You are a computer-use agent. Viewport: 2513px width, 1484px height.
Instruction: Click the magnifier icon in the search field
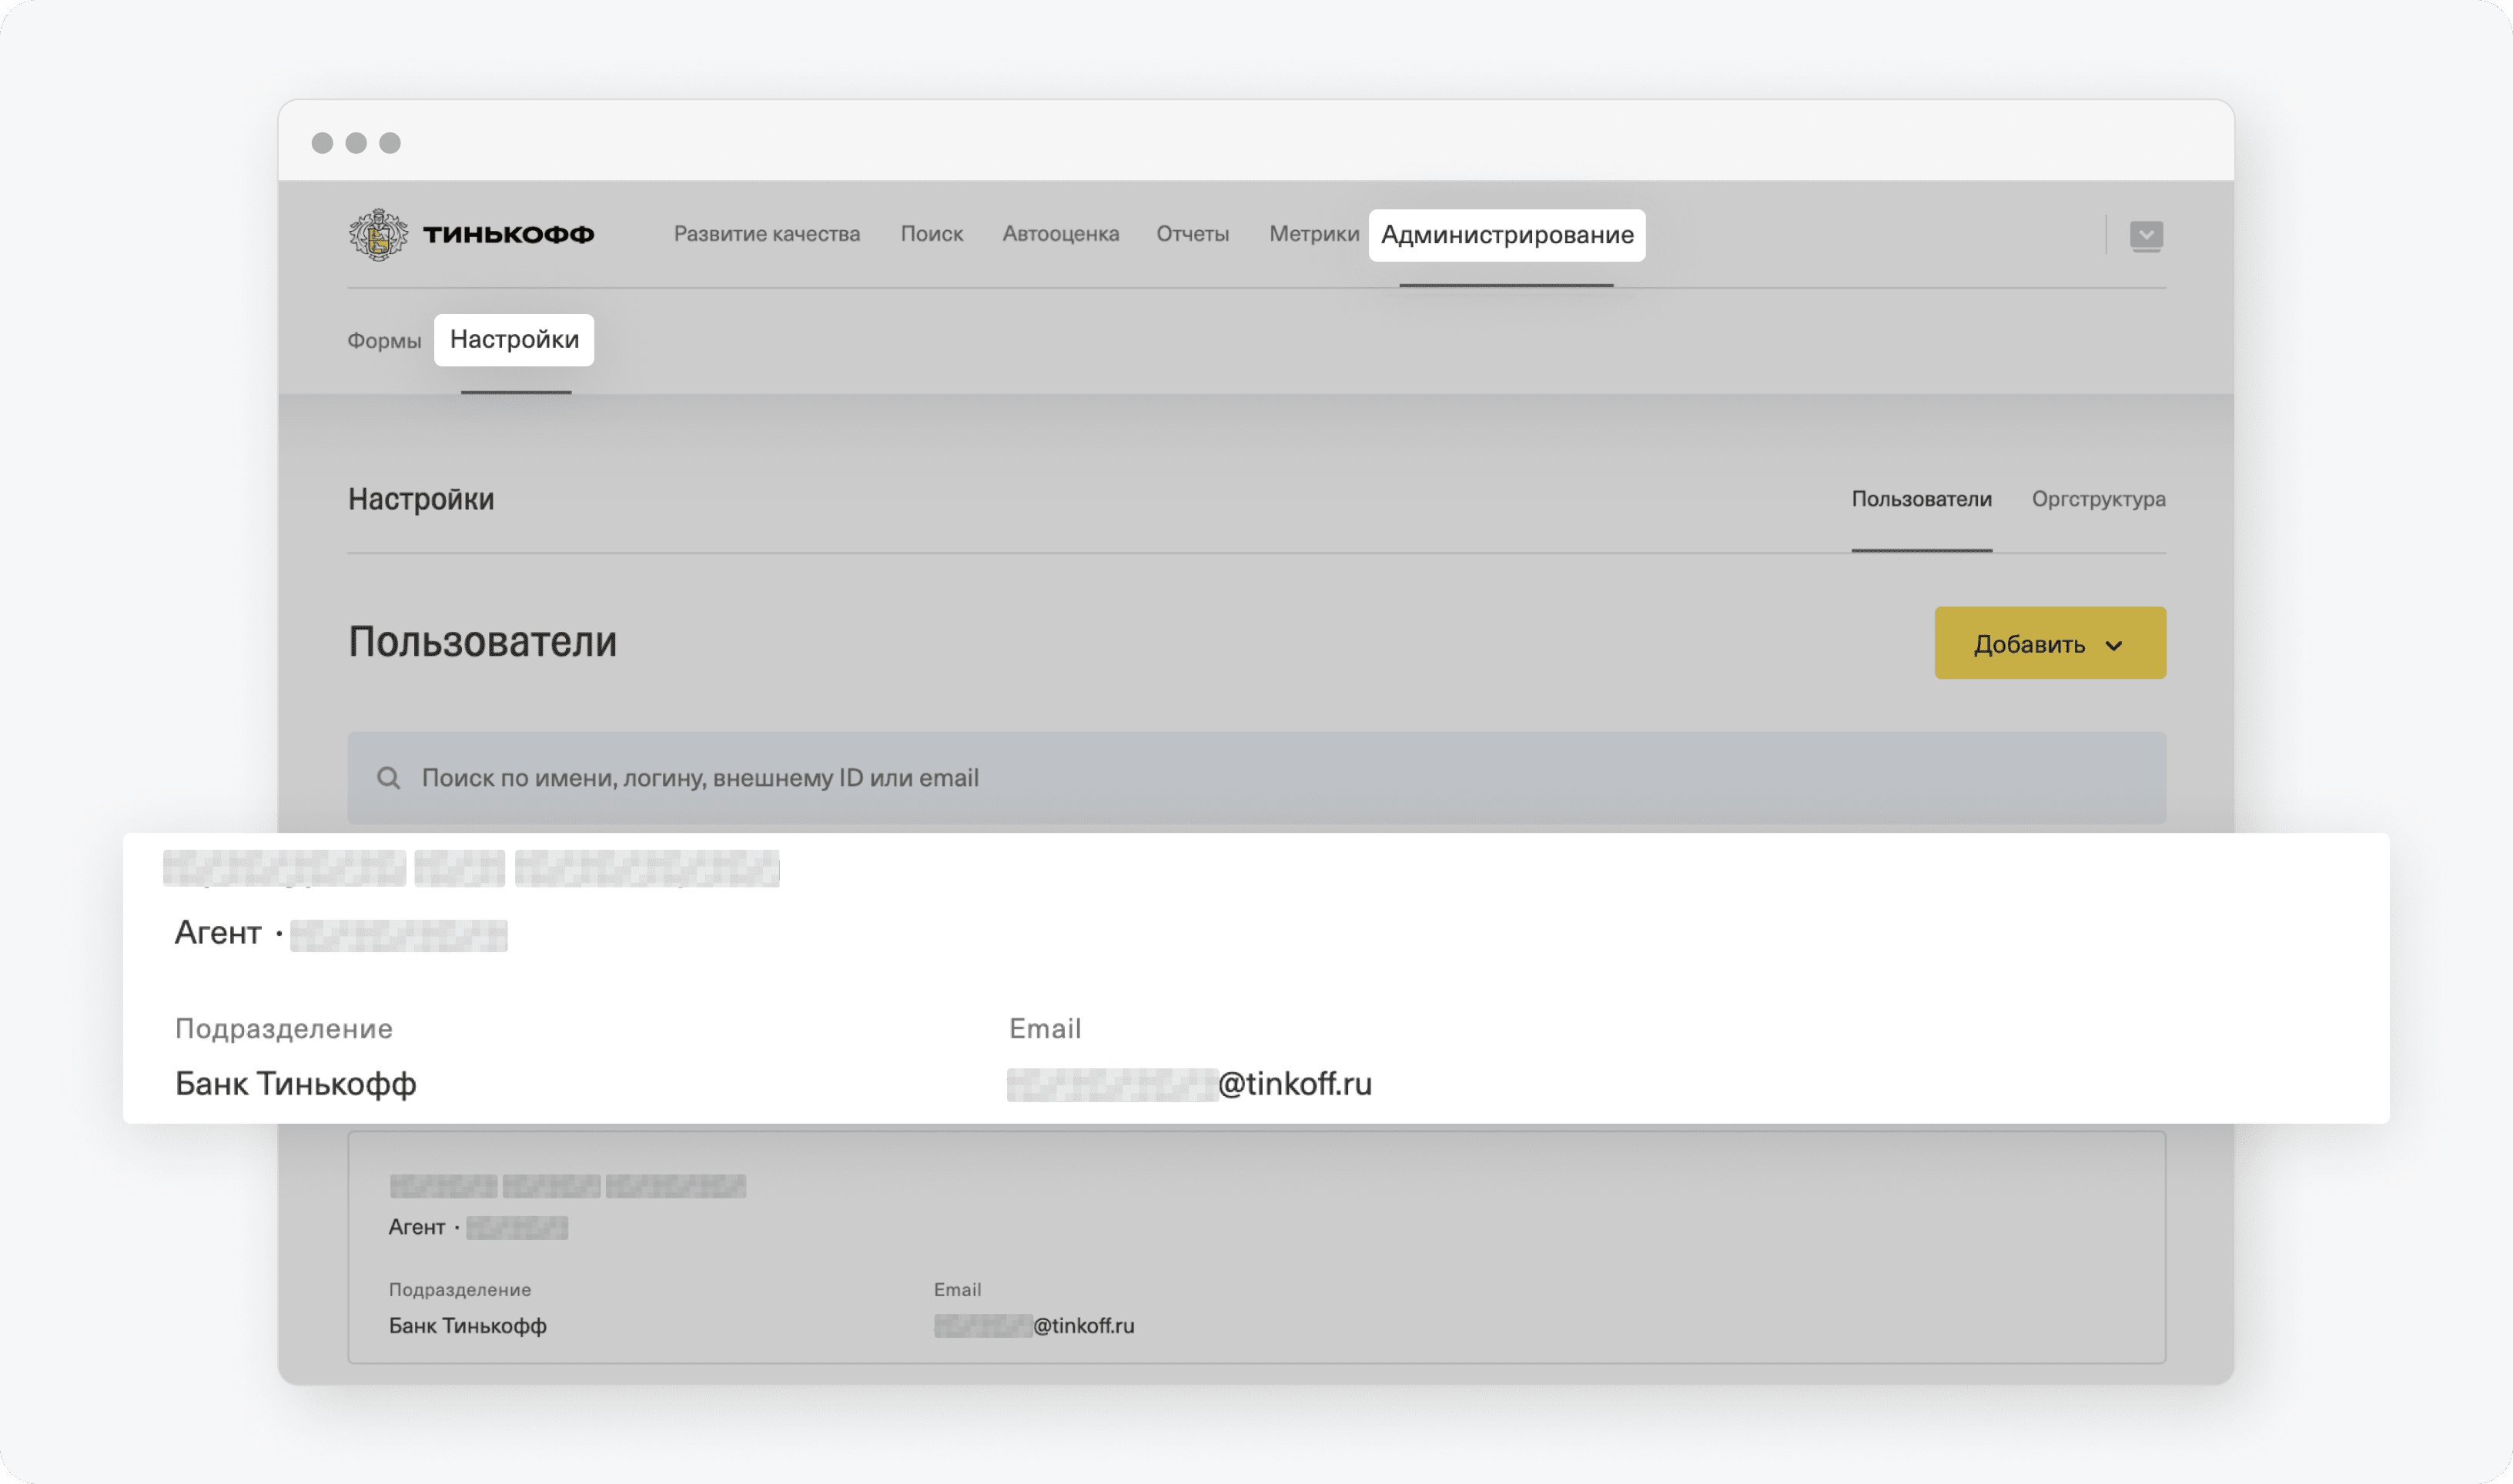pyautogui.click(x=389, y=778)
